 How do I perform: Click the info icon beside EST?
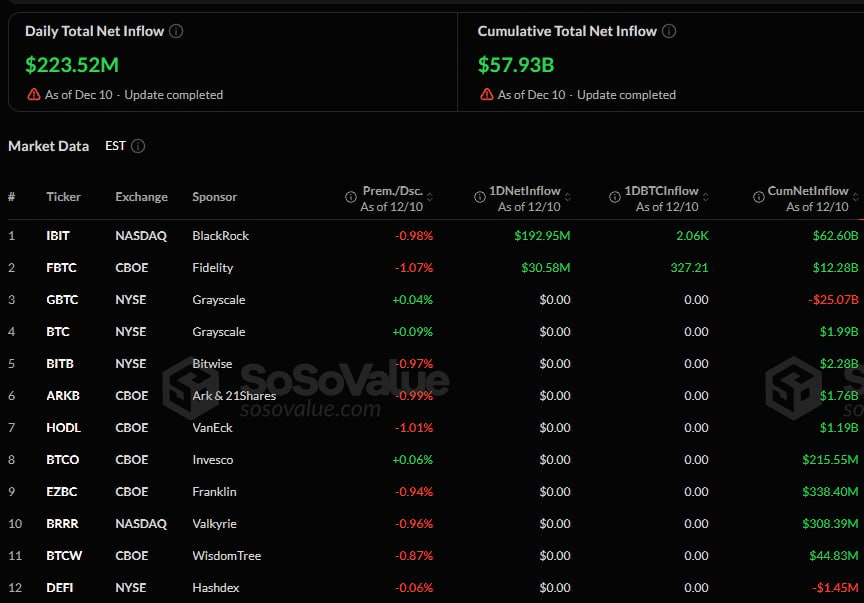(x=139, y=146)
